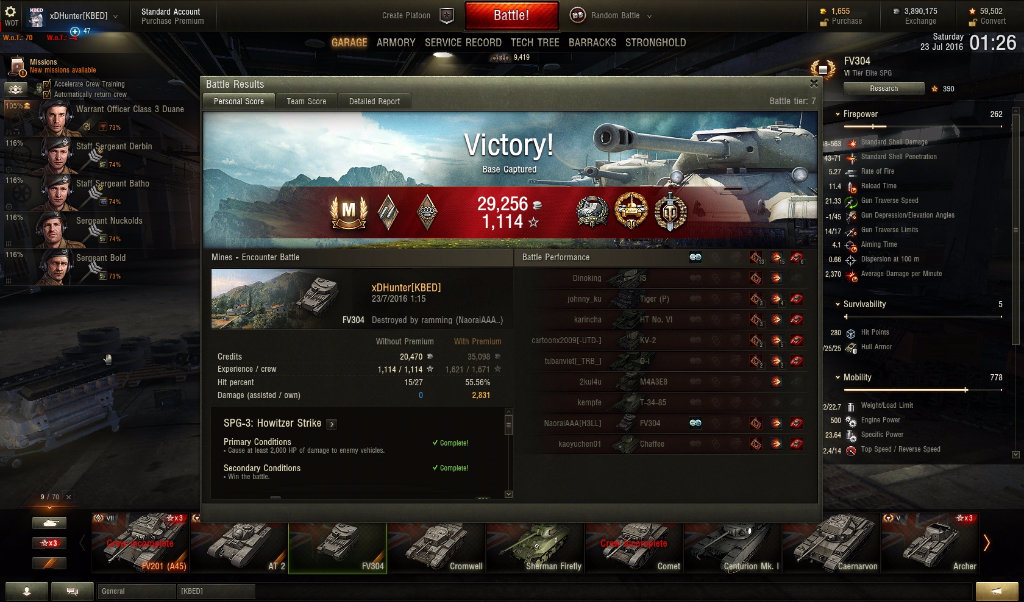Open the Create Platoon icon
The width and height of the screenshot is (1024, 602).
point(447,15)
